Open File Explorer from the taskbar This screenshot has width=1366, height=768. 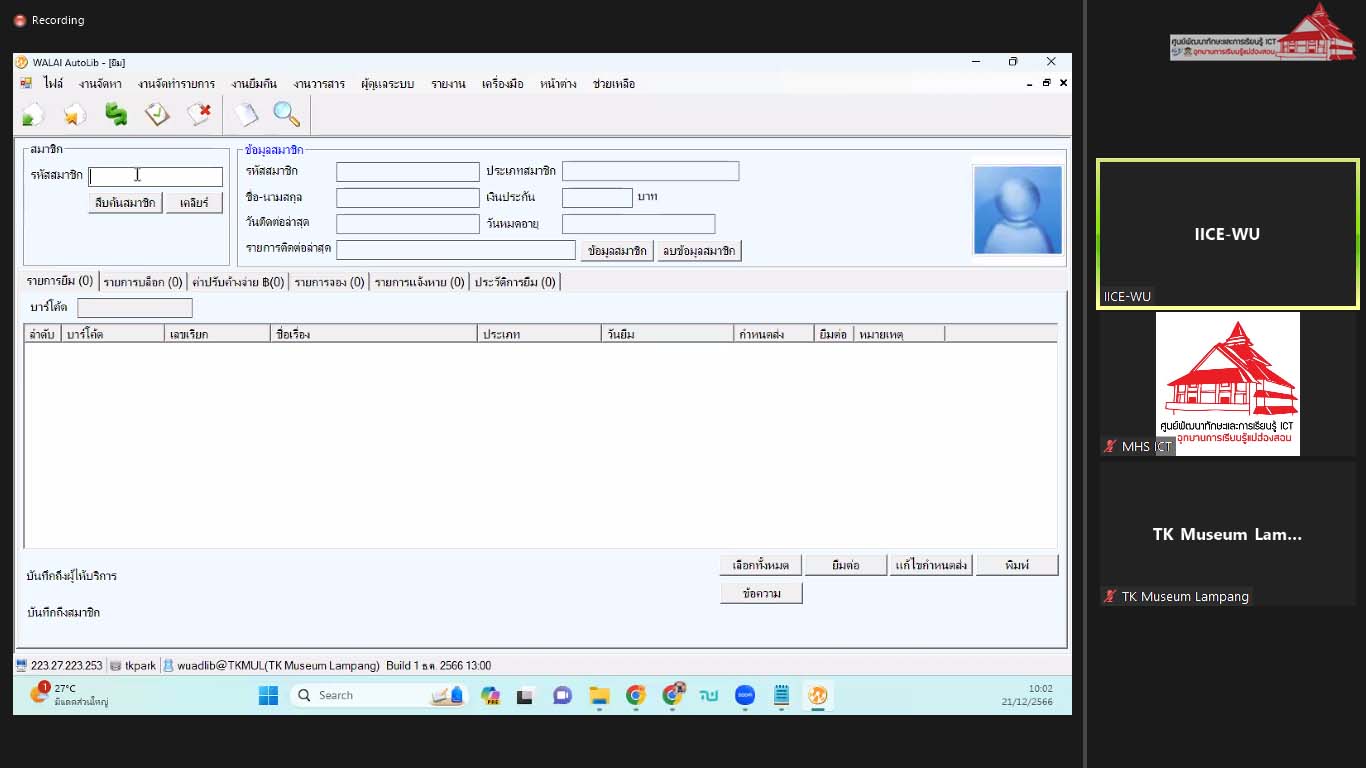(599, 695)
